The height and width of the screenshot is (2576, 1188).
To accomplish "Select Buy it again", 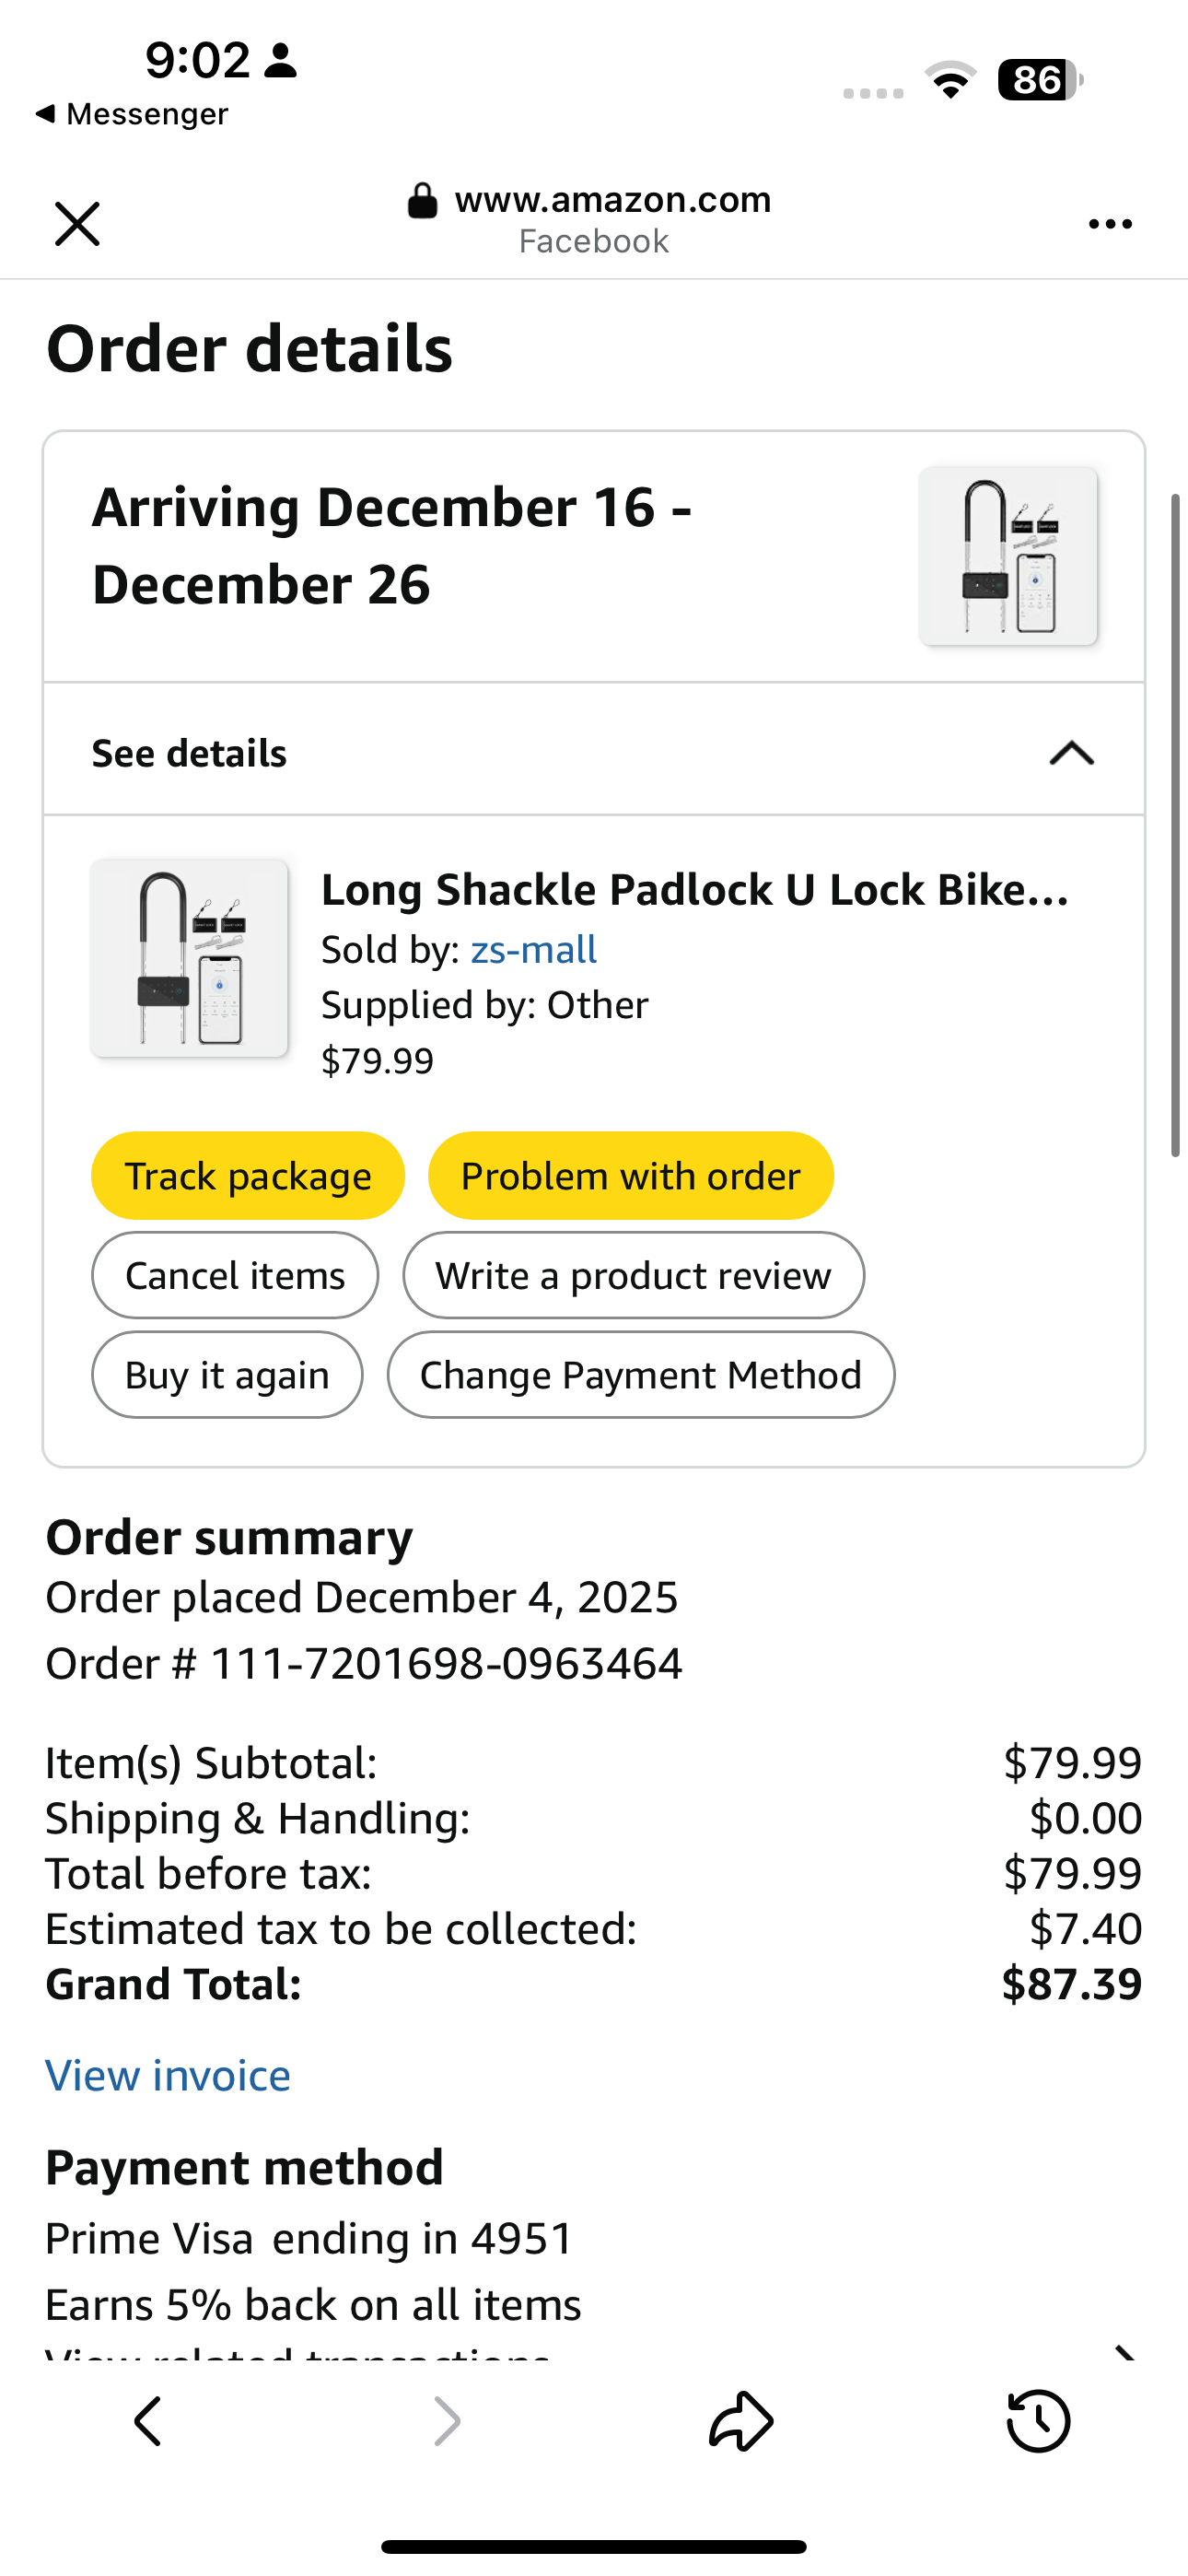I will tap(227, 1375).
